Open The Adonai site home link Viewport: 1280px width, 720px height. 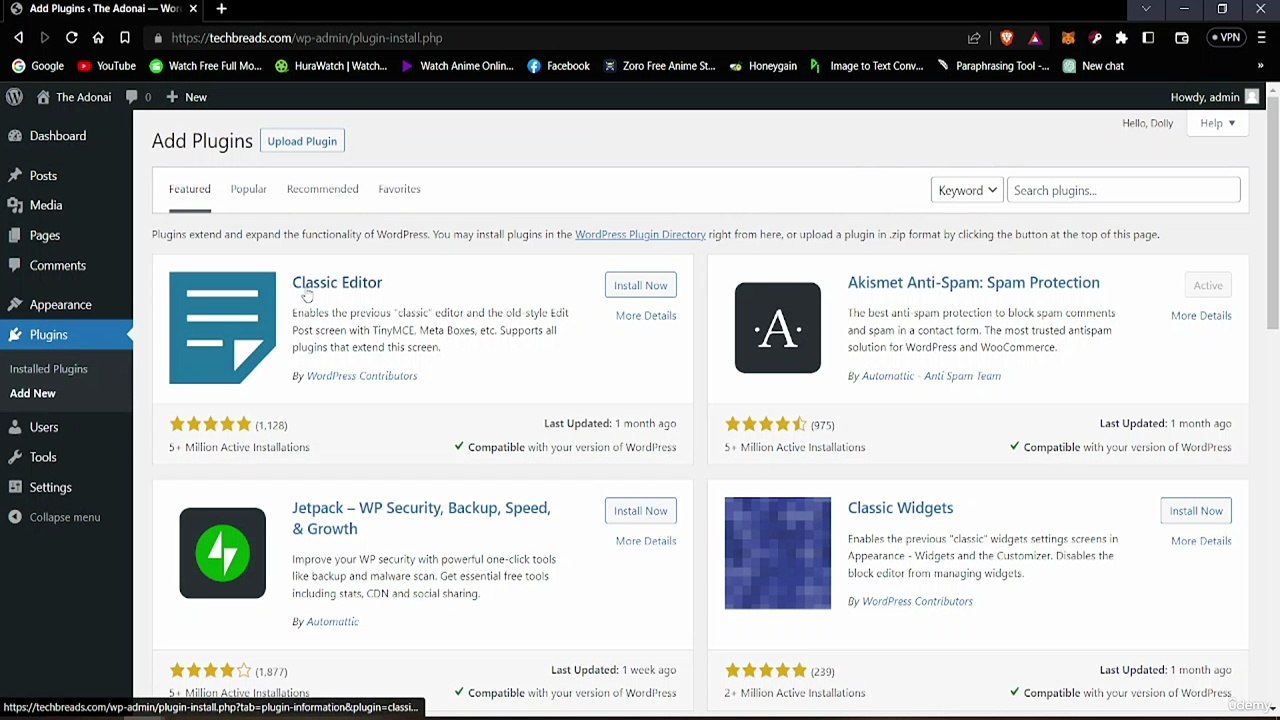coord(74,97)
